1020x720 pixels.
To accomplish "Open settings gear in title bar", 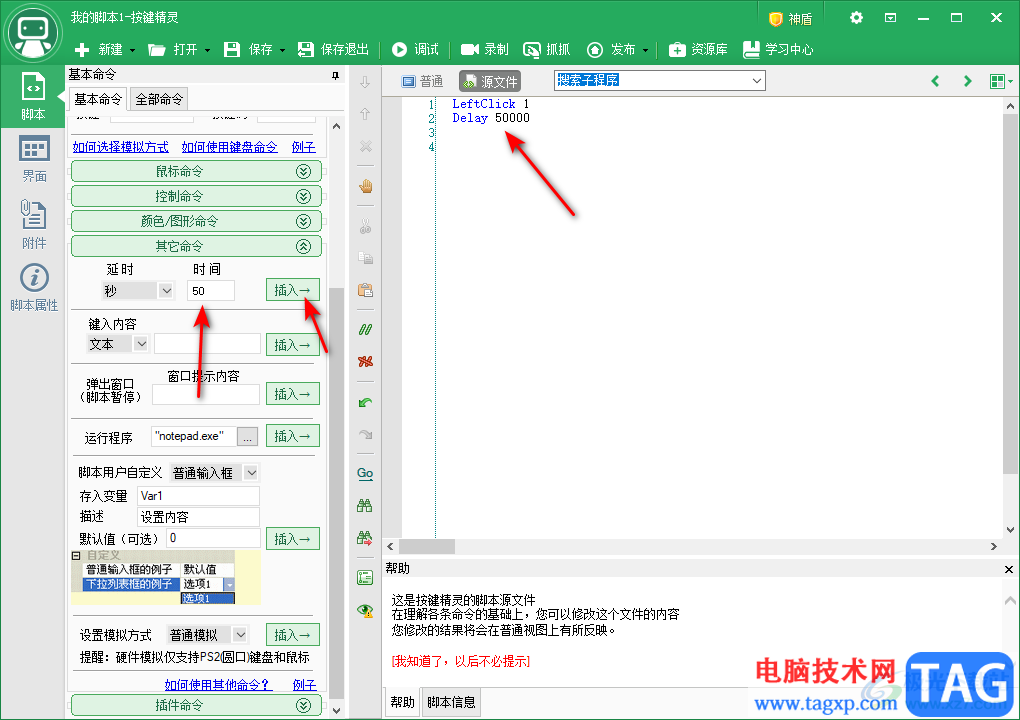I will click(x=856, y=18).
